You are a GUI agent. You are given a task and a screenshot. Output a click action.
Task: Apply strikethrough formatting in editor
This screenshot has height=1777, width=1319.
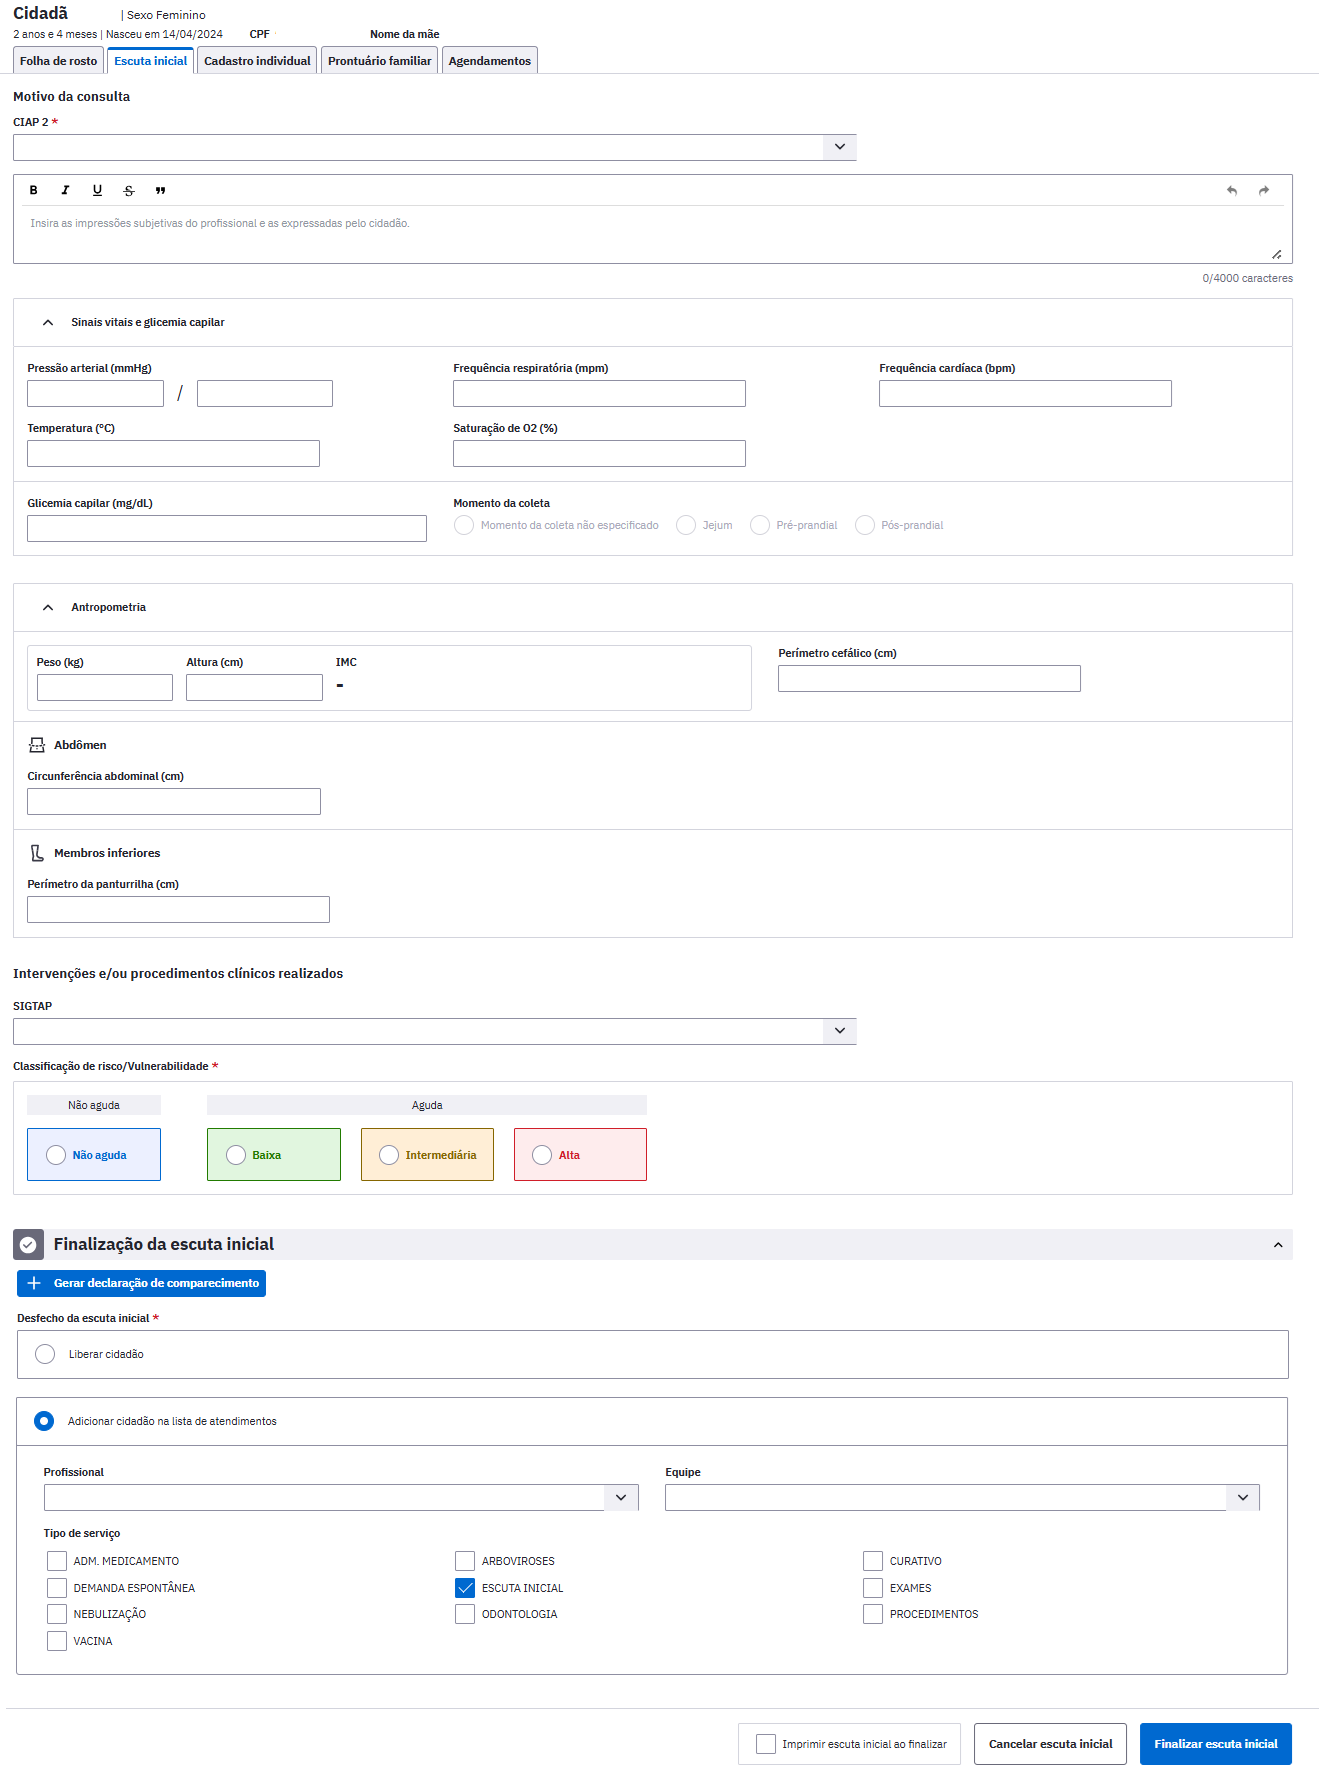coord(129,190)
